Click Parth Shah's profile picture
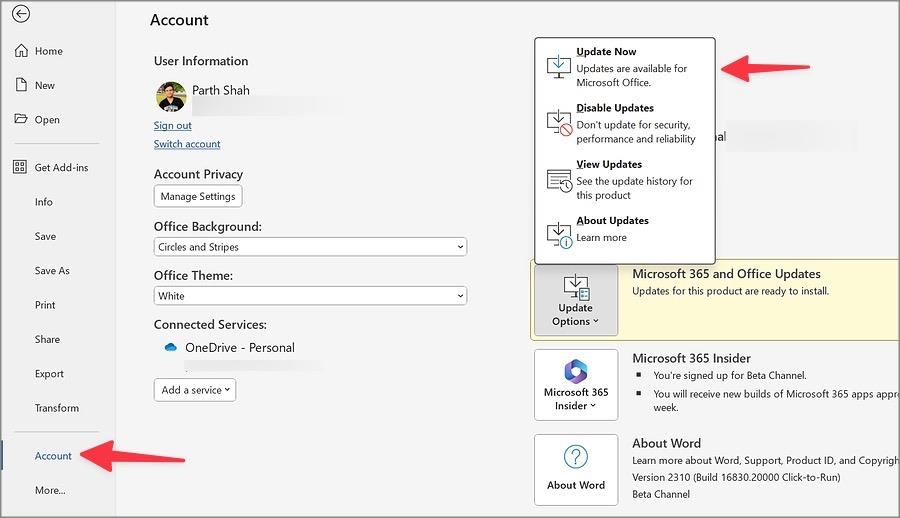This screenshot has height=518, width=900. click(171, 96)
